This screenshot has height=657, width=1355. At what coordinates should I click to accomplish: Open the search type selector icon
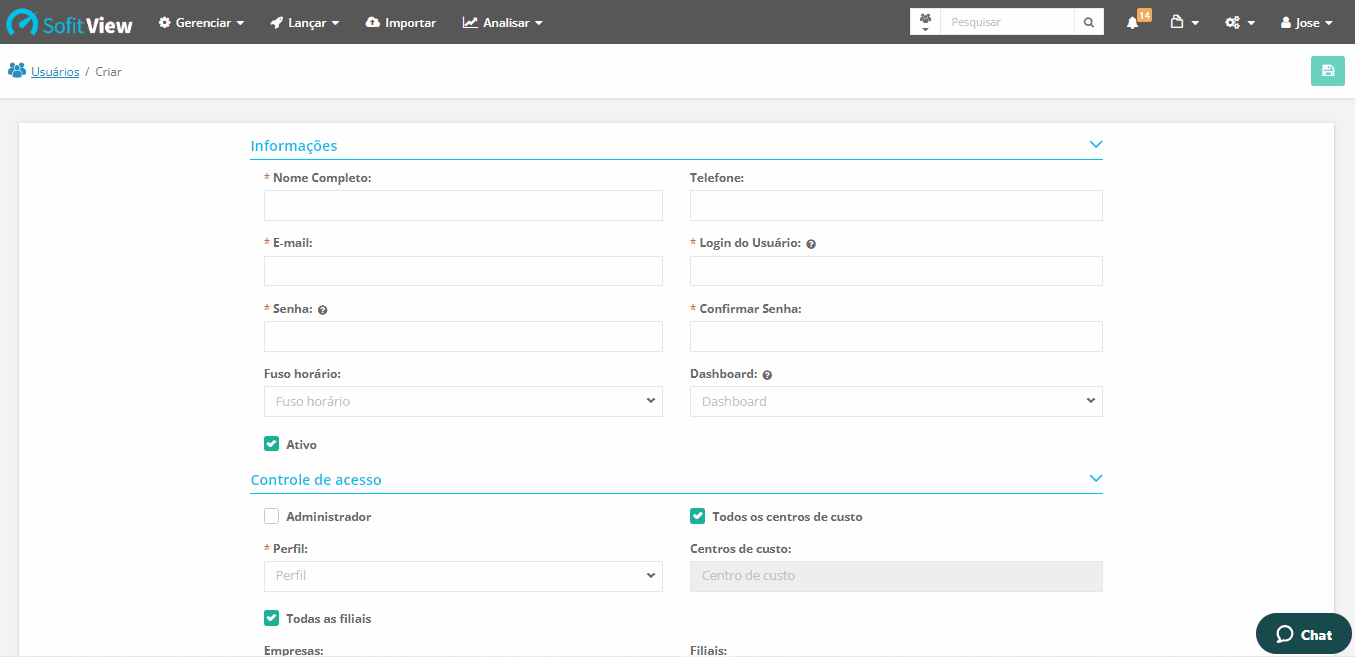point(925,22)
